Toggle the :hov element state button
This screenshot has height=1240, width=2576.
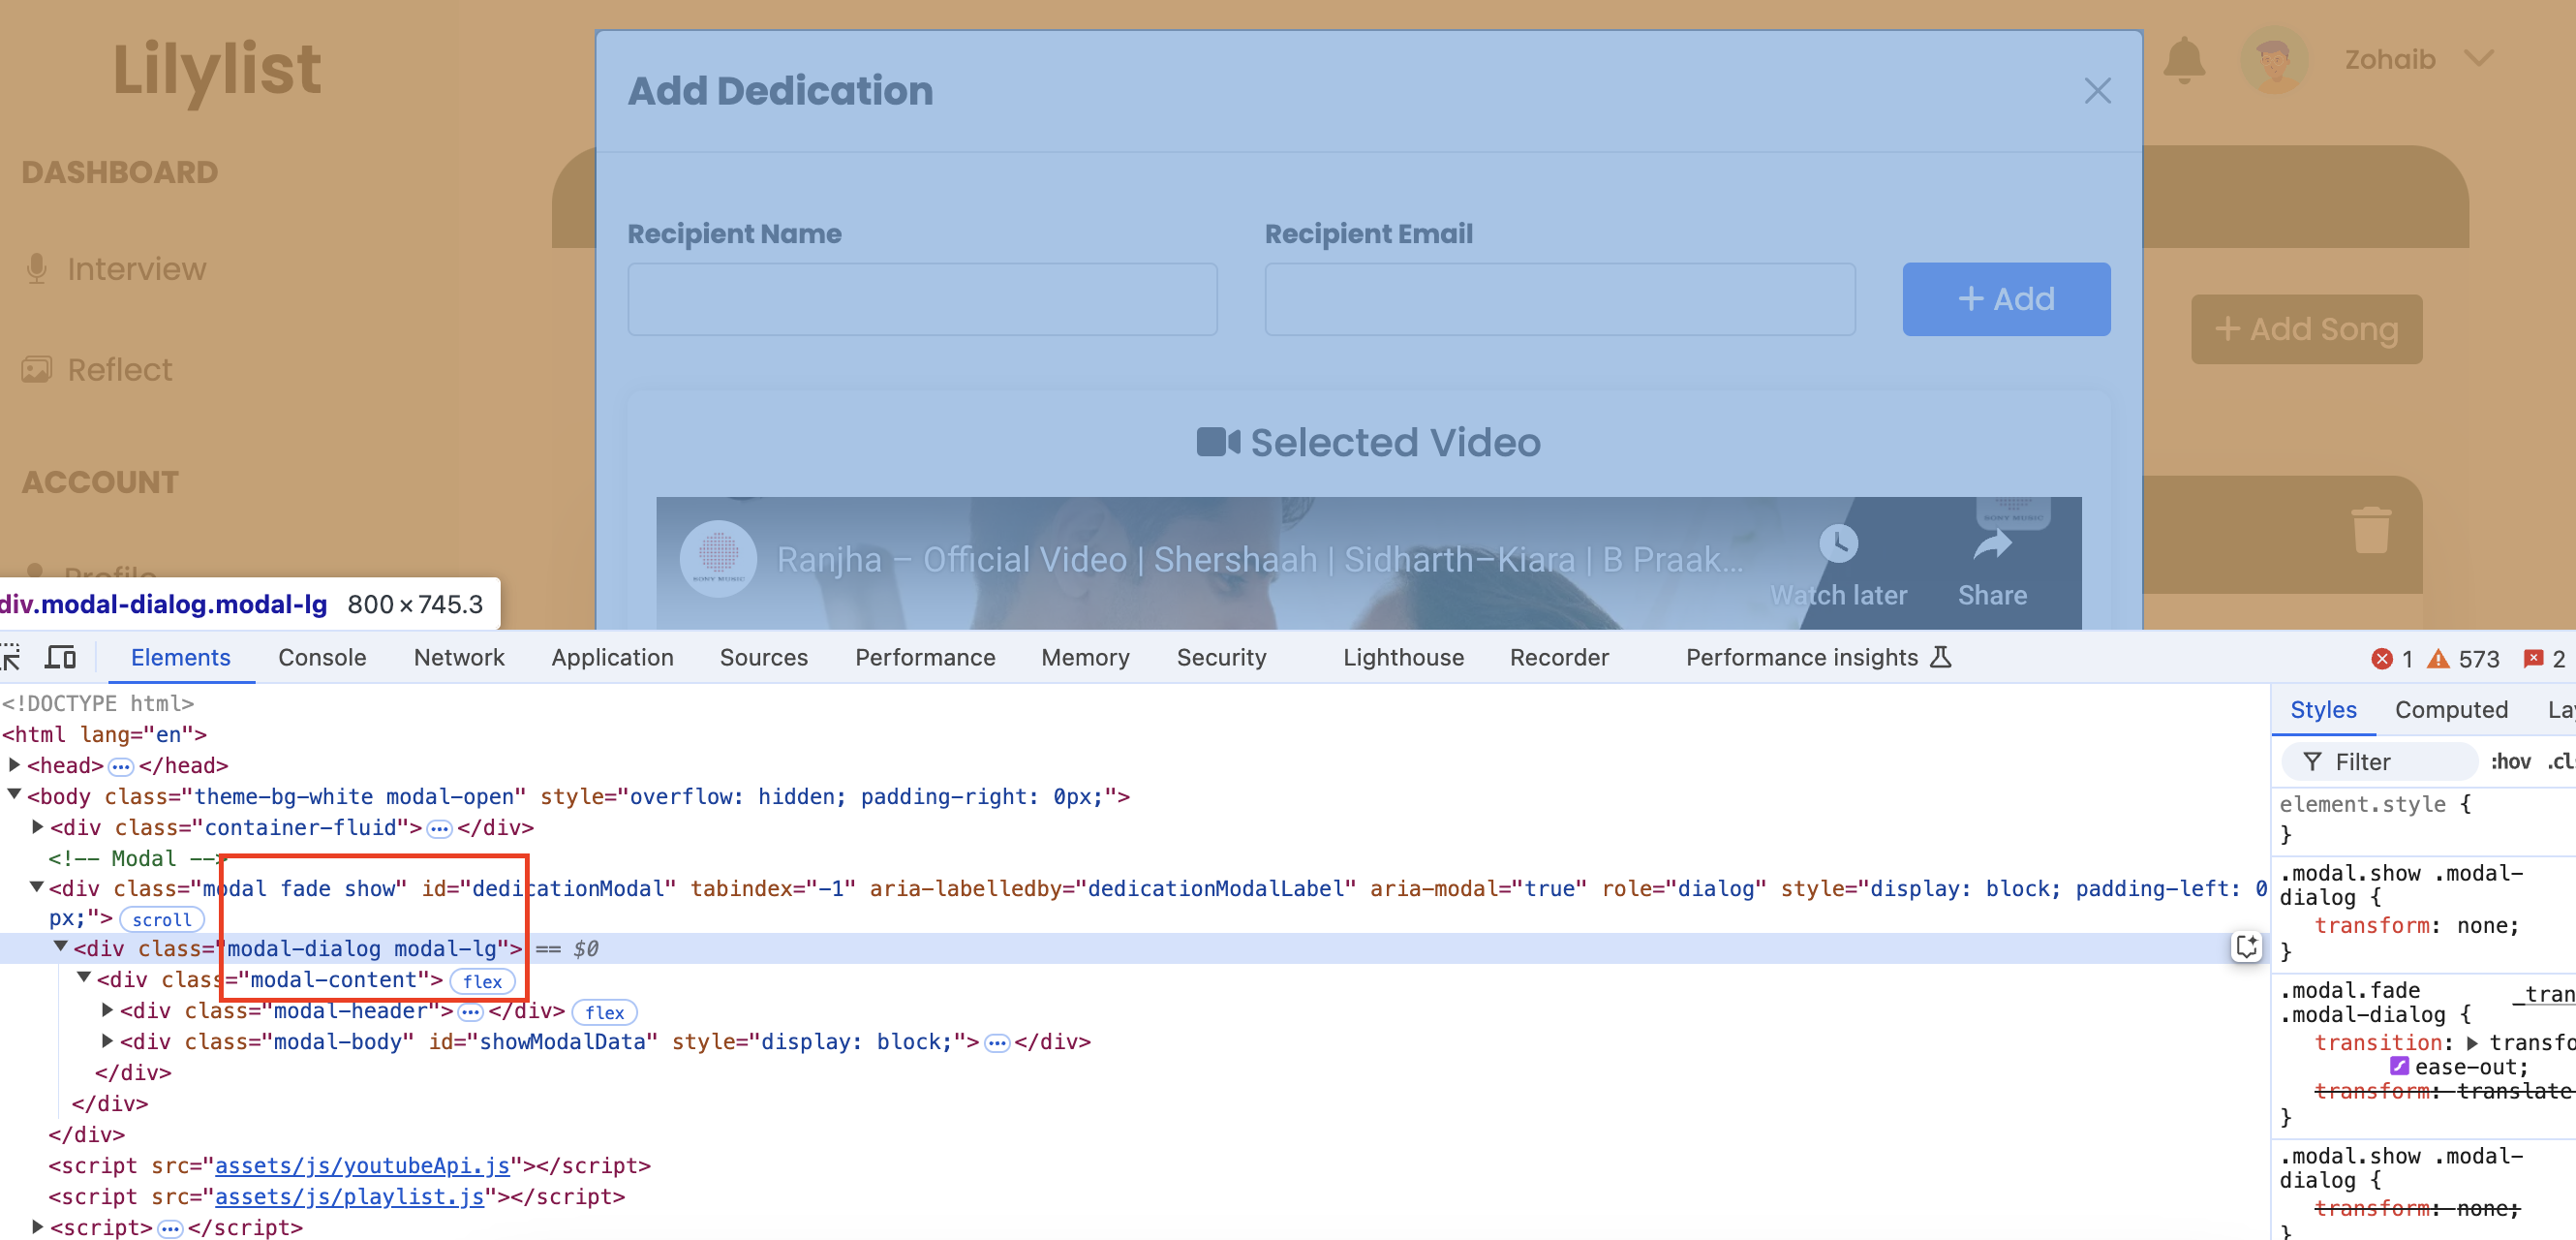coord(2510,762)
